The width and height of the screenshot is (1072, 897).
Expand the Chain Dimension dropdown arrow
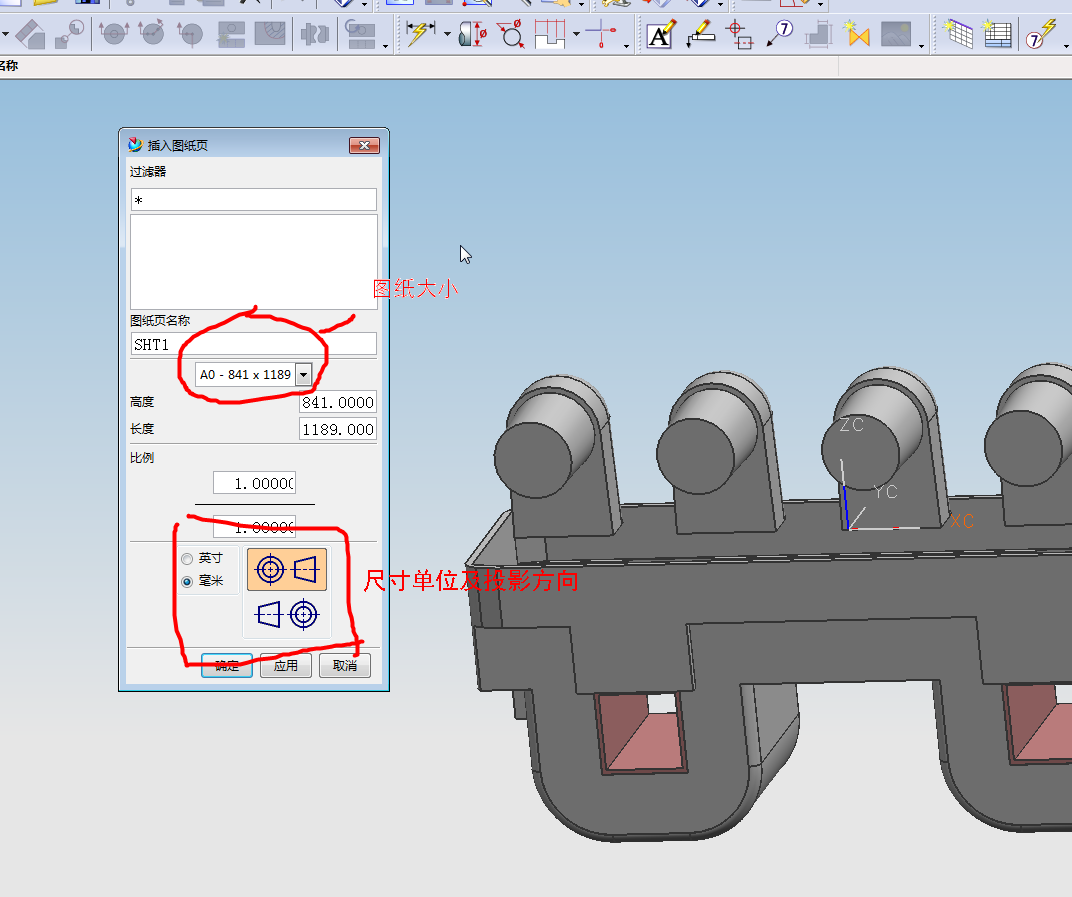click(x=576, y=34)
